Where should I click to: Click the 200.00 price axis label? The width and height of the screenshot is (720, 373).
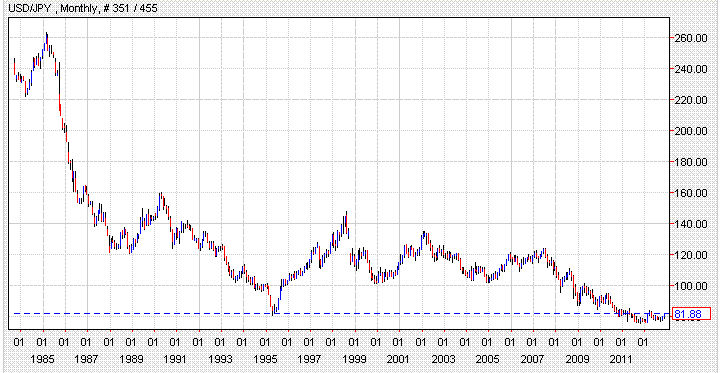tap(692, 131)
